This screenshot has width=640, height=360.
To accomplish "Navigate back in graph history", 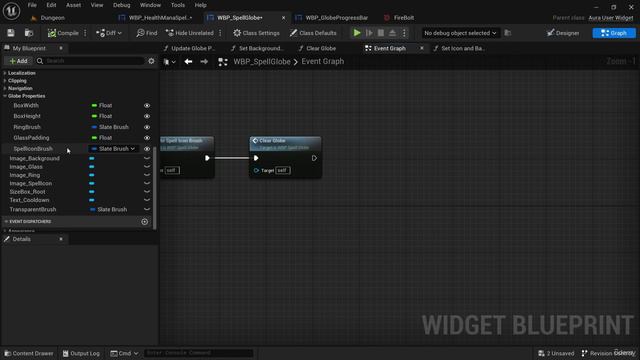I will [188, 62].
